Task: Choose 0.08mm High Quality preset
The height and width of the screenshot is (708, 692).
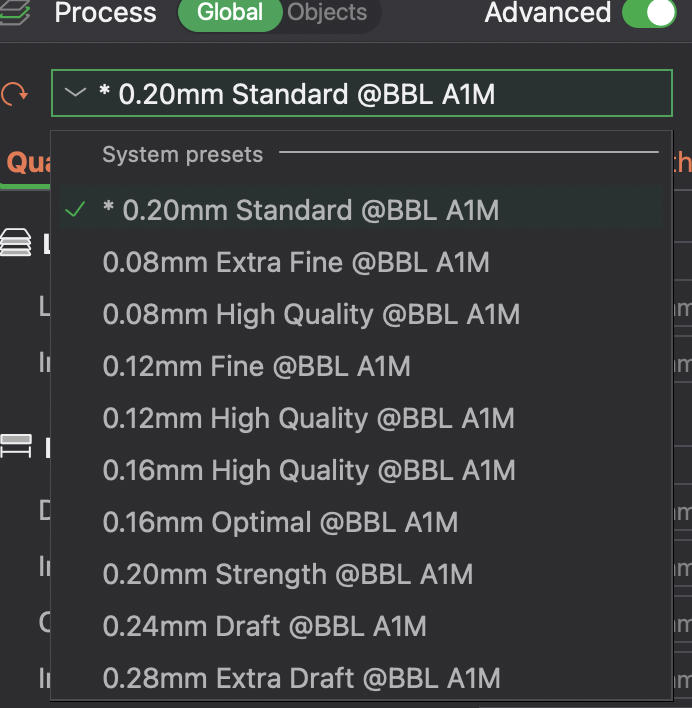Action: (311, 314)
